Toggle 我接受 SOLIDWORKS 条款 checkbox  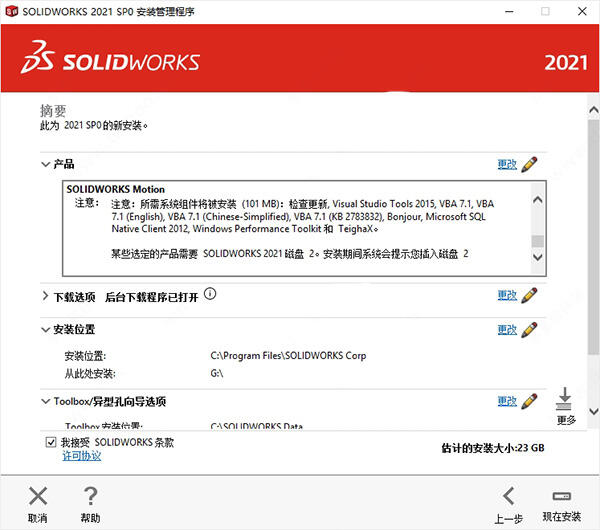[x=51, y=442]
